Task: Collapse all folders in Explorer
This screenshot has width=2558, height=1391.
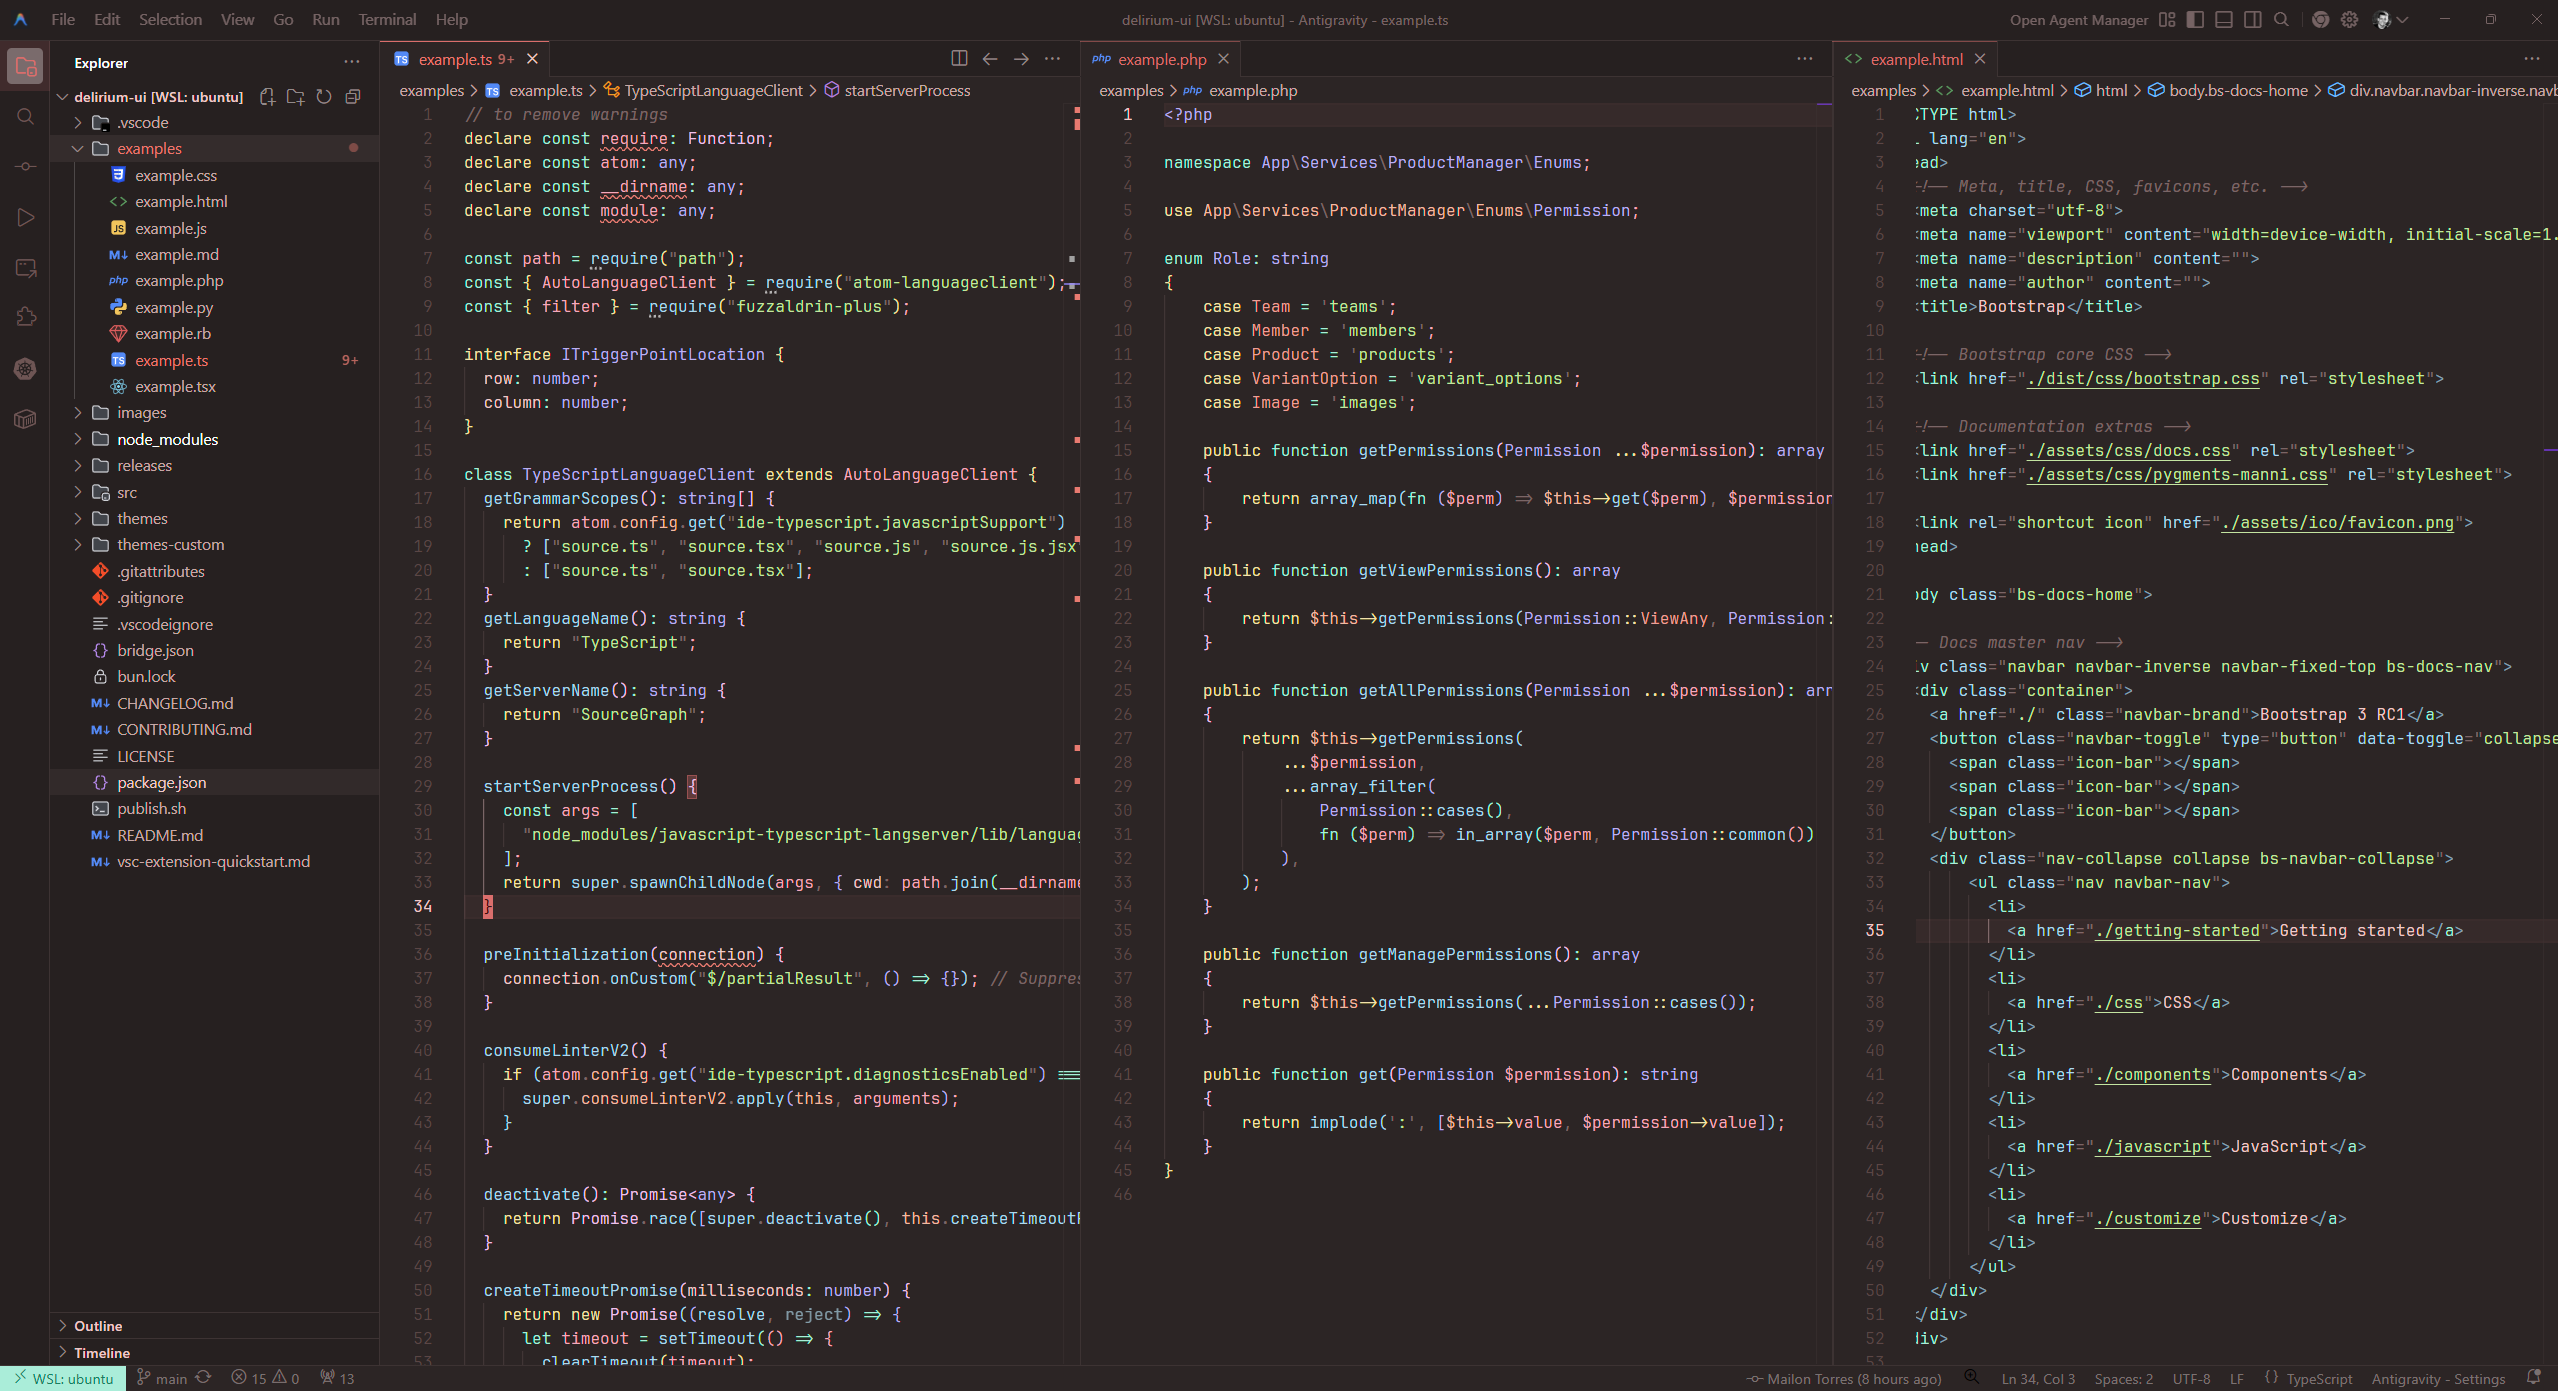Action: 353,97
